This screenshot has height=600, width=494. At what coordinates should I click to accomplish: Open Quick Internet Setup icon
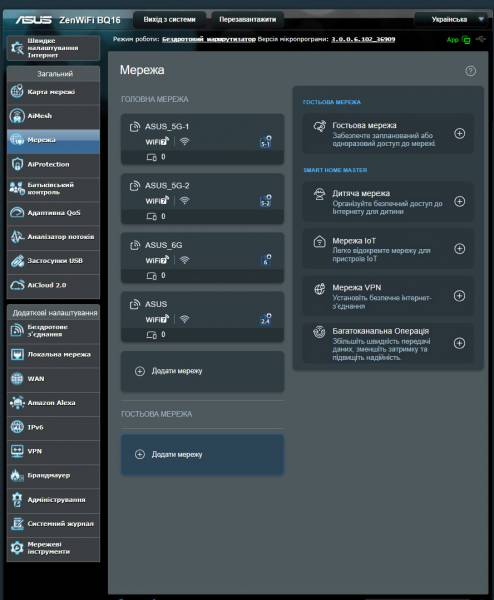[x=17, y=48]
